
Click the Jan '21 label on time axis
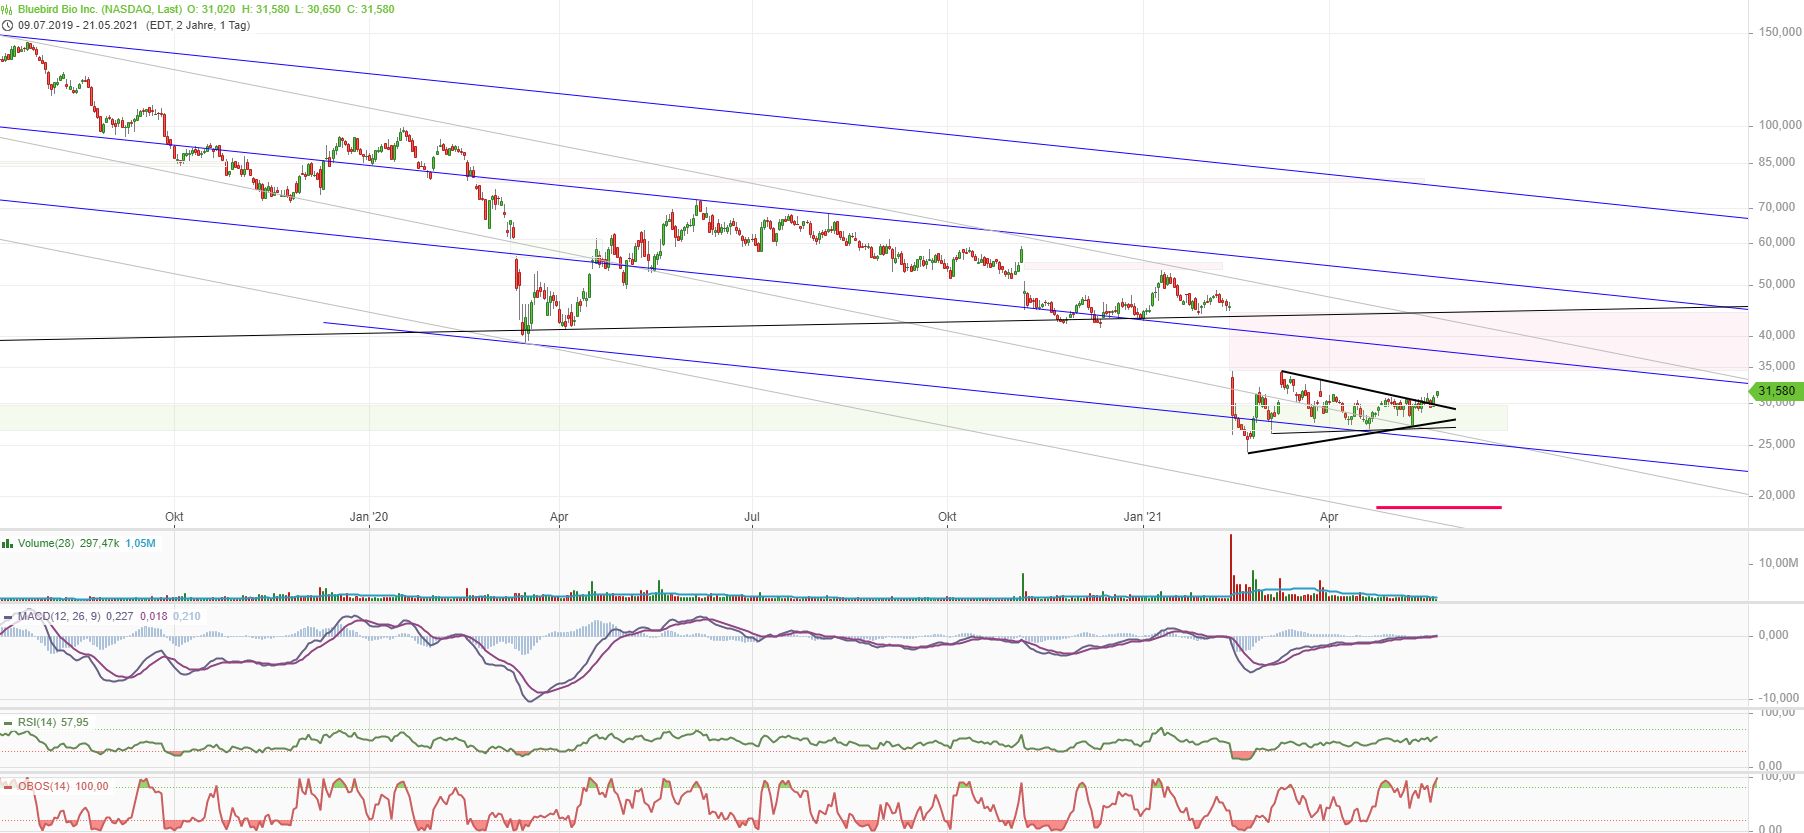(x=1142, y=517)
